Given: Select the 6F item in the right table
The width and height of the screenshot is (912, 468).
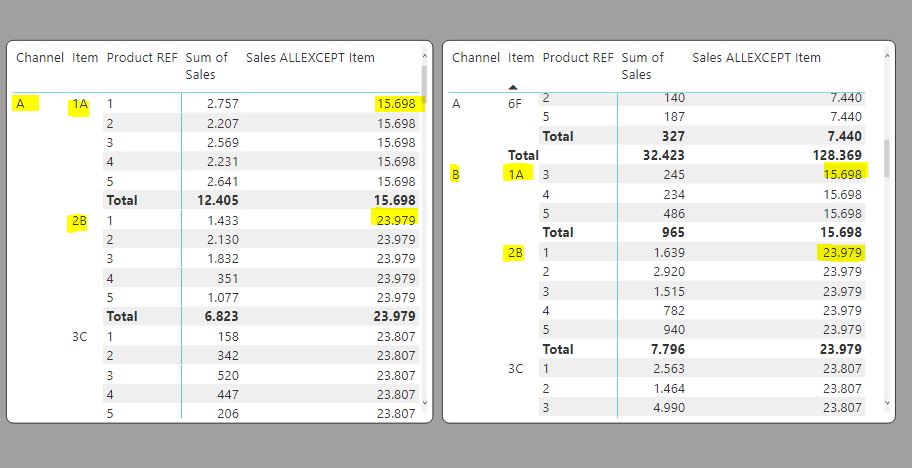Looking at the screenshot, I should (515, 106).
